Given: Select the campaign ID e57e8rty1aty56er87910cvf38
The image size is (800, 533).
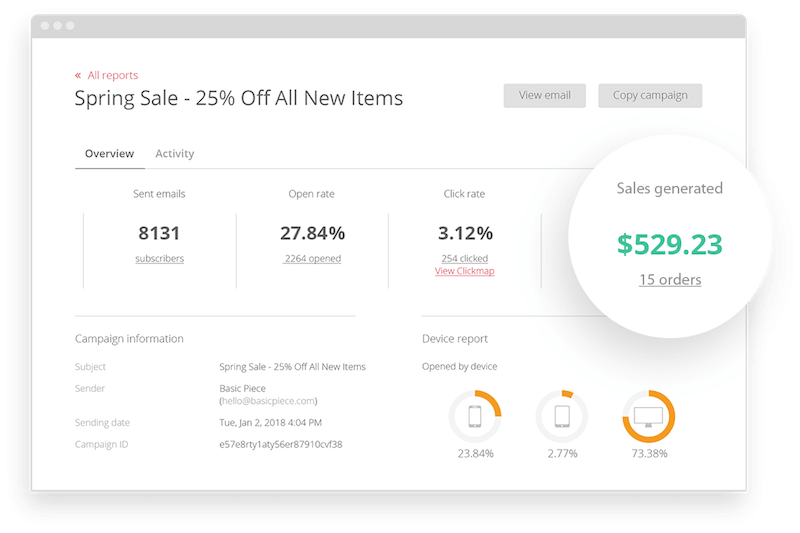Looking at the screenshot, I should (x=281, y=444).
